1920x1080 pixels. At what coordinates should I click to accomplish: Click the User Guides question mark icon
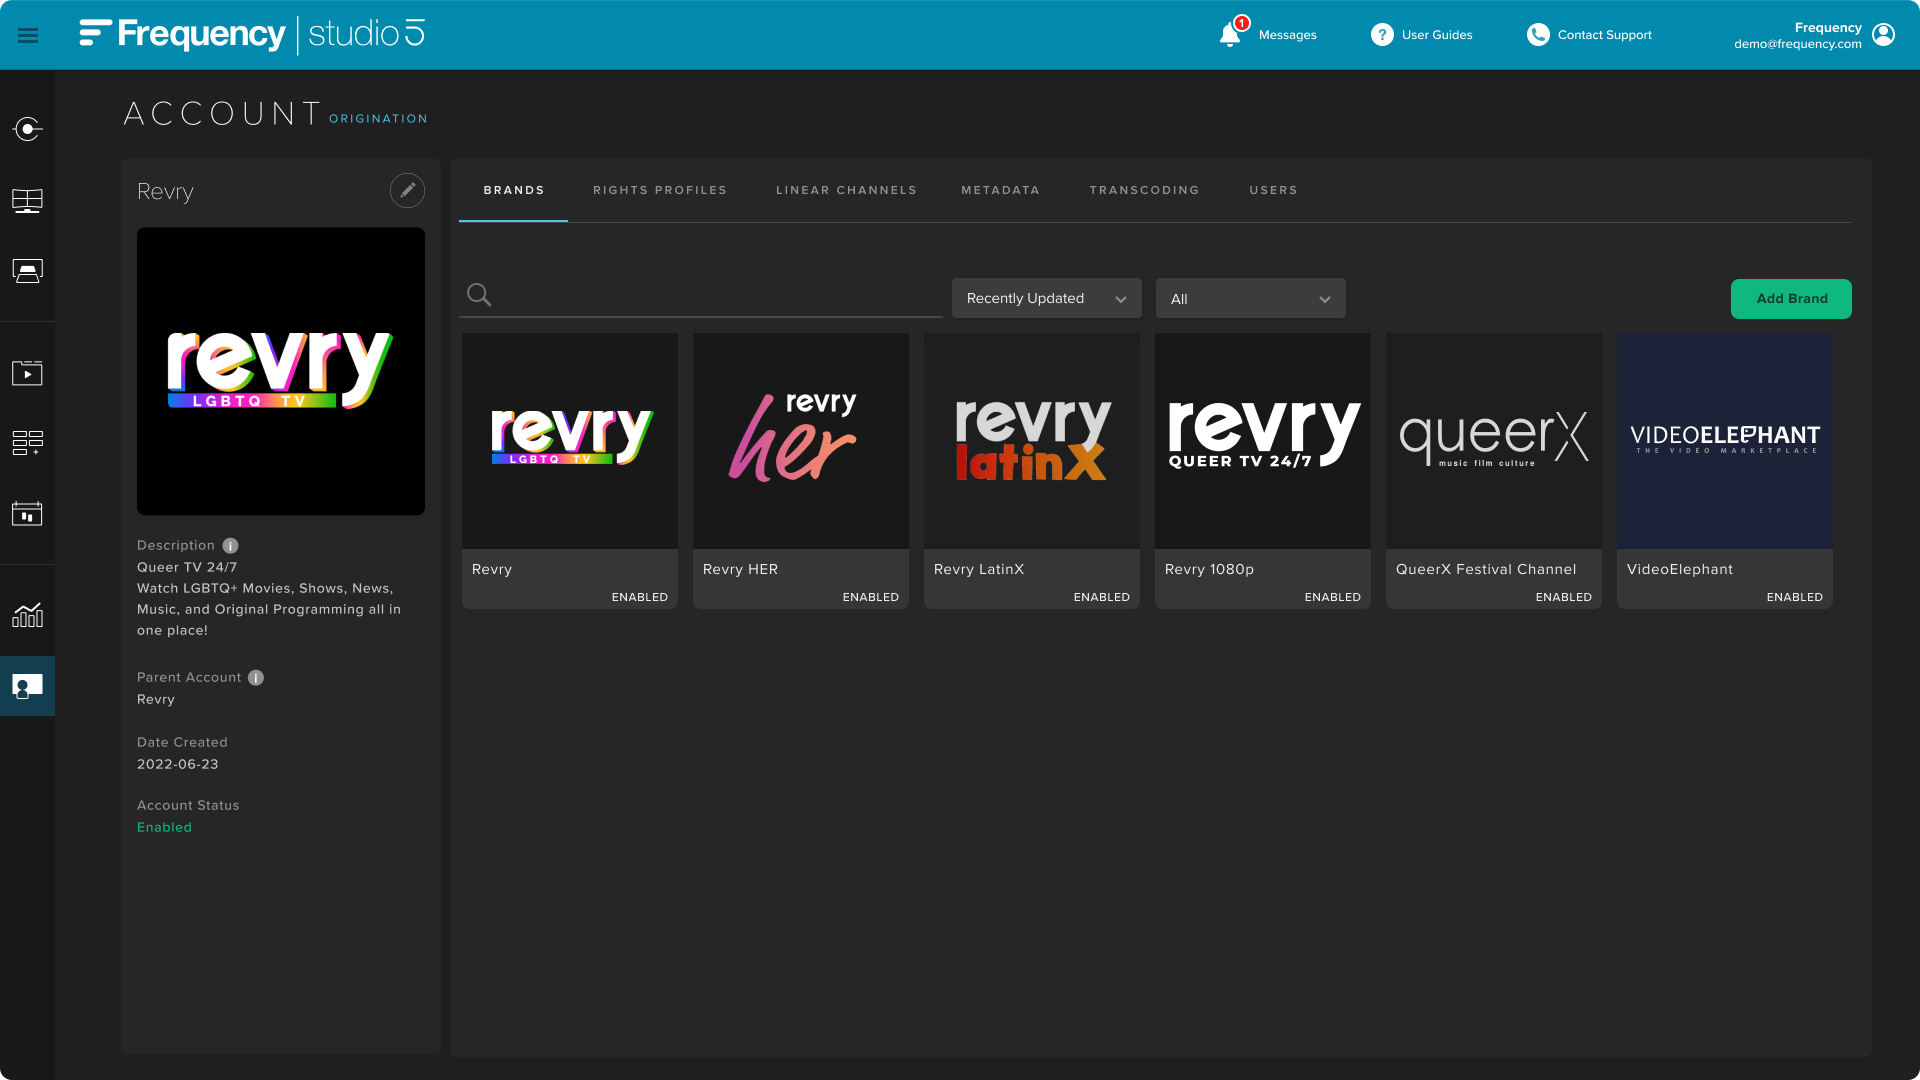click(x=1382, y=35)
